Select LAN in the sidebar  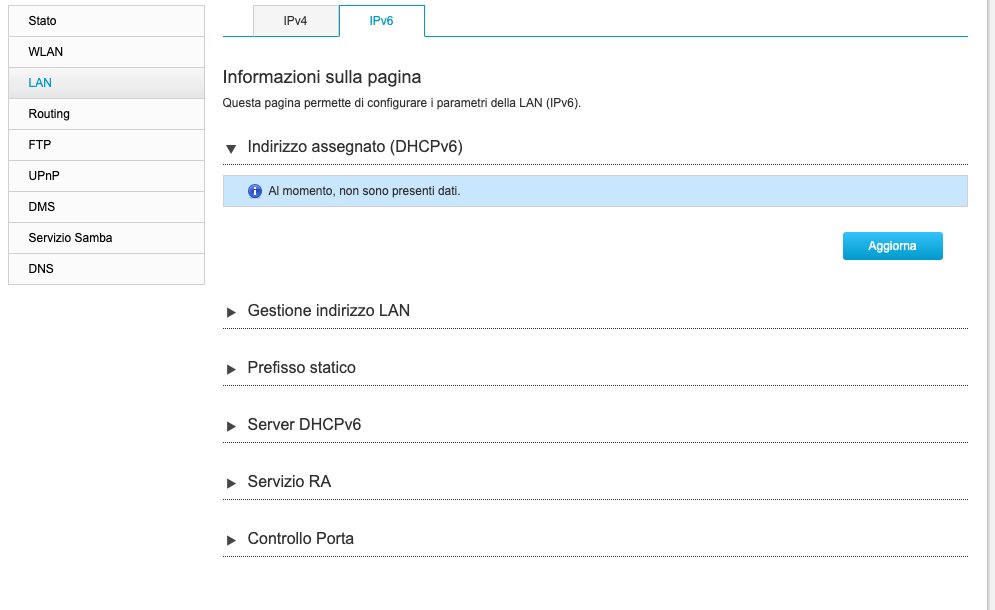point(106,83)
